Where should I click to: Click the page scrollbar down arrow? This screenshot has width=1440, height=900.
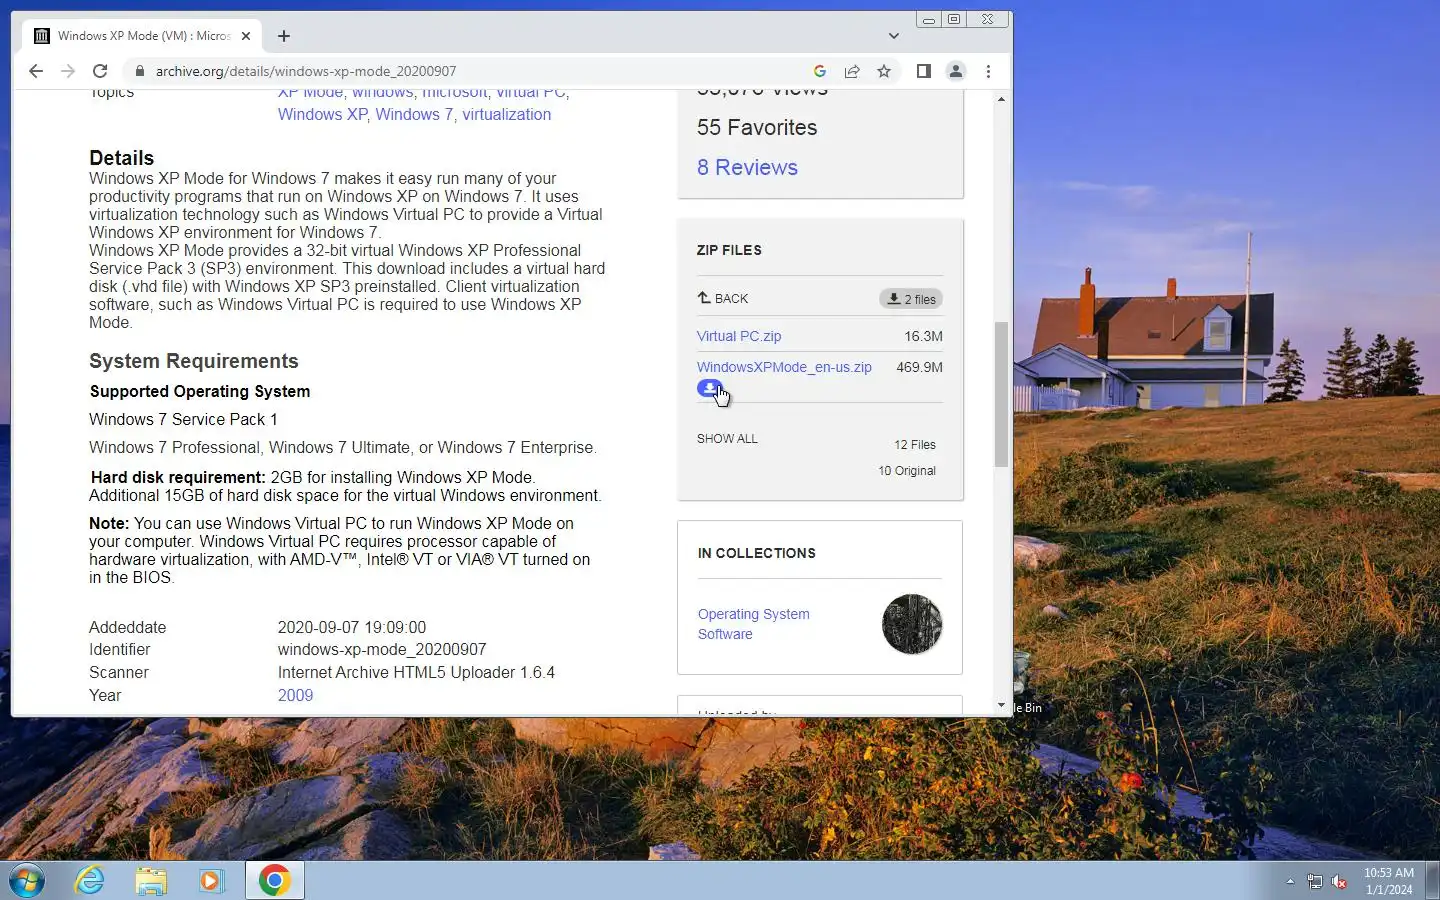[1001, 705]
